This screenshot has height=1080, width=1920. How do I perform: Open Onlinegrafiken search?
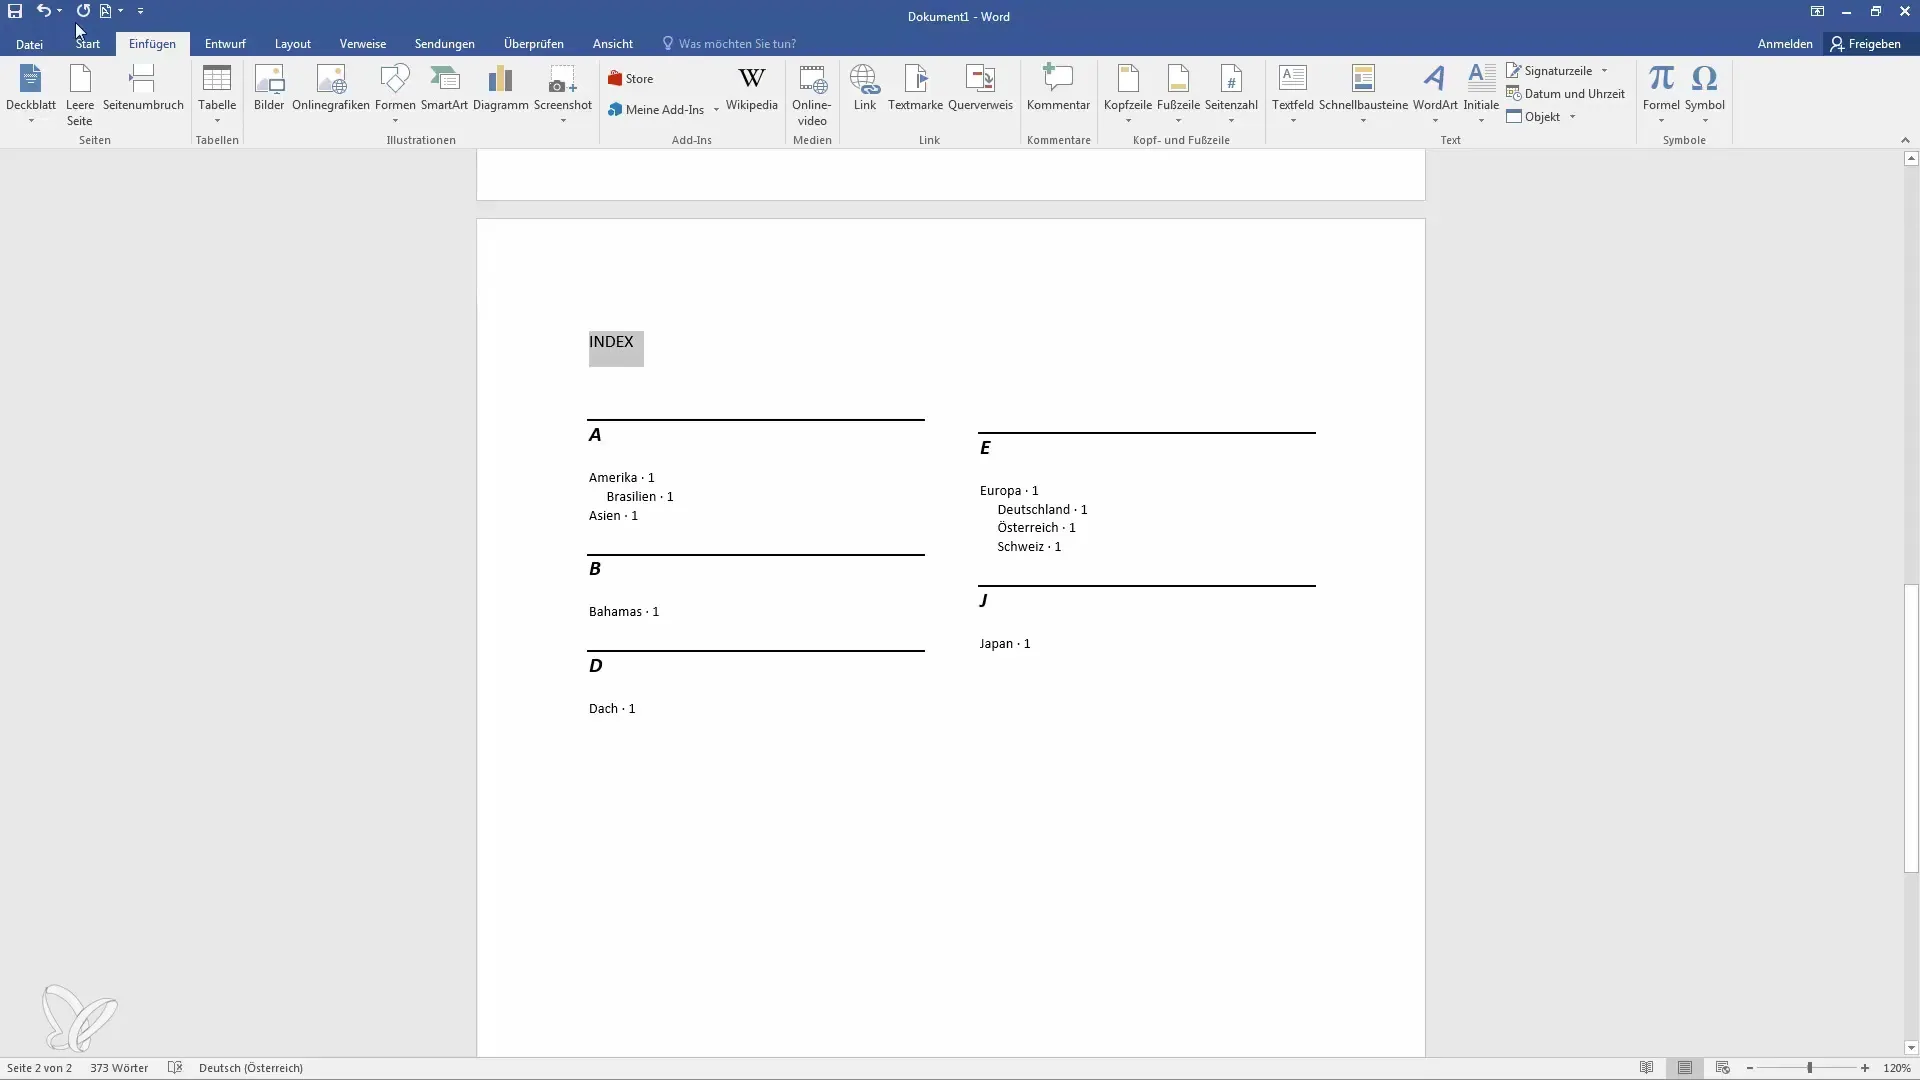click(331, 88)
